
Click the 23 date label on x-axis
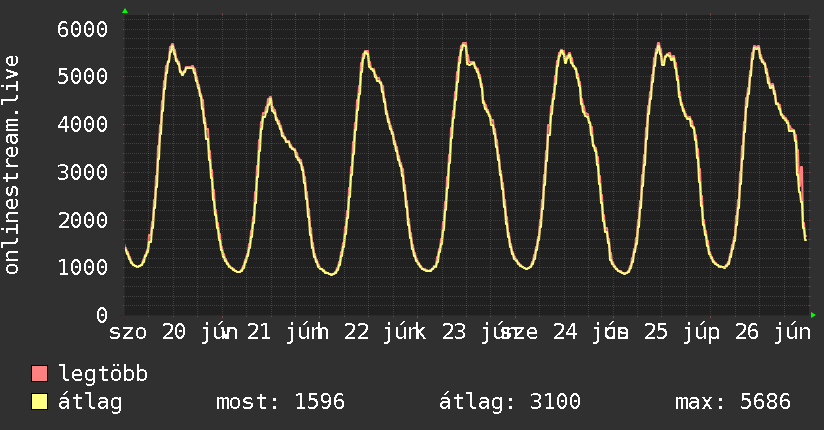pyautogui.click(x=454, y=332)
